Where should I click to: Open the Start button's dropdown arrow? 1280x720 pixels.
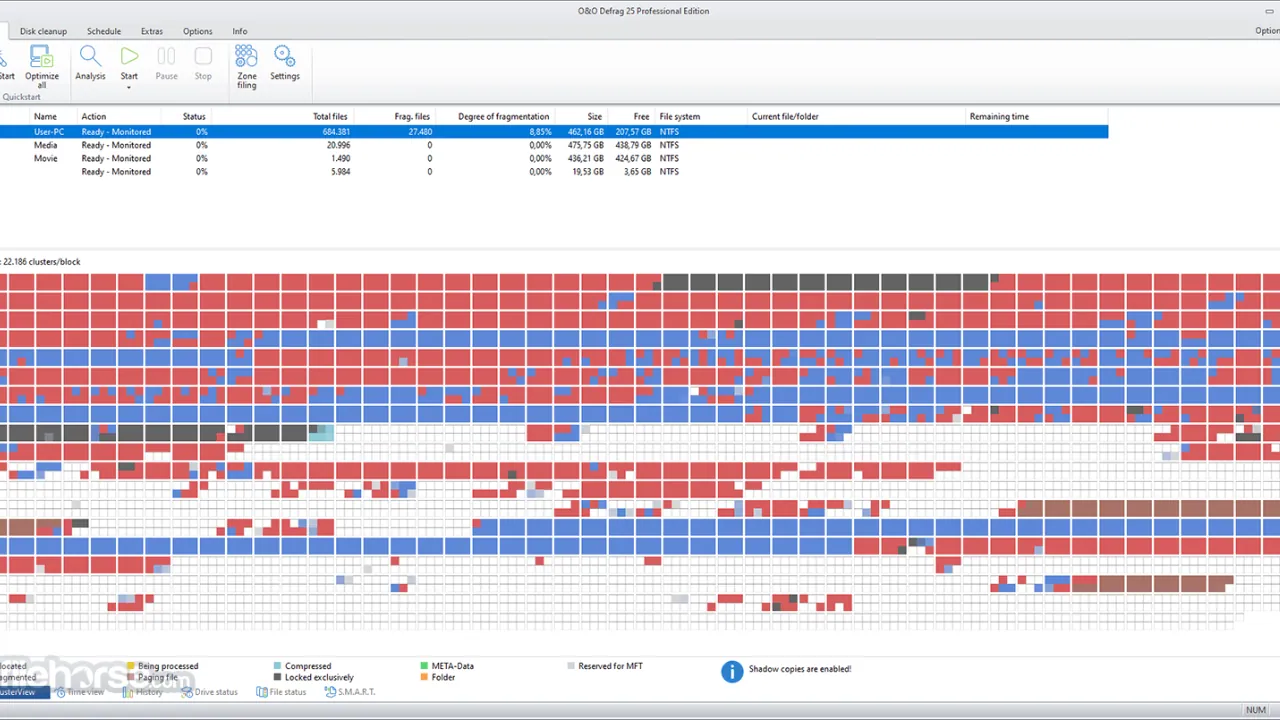129,88
